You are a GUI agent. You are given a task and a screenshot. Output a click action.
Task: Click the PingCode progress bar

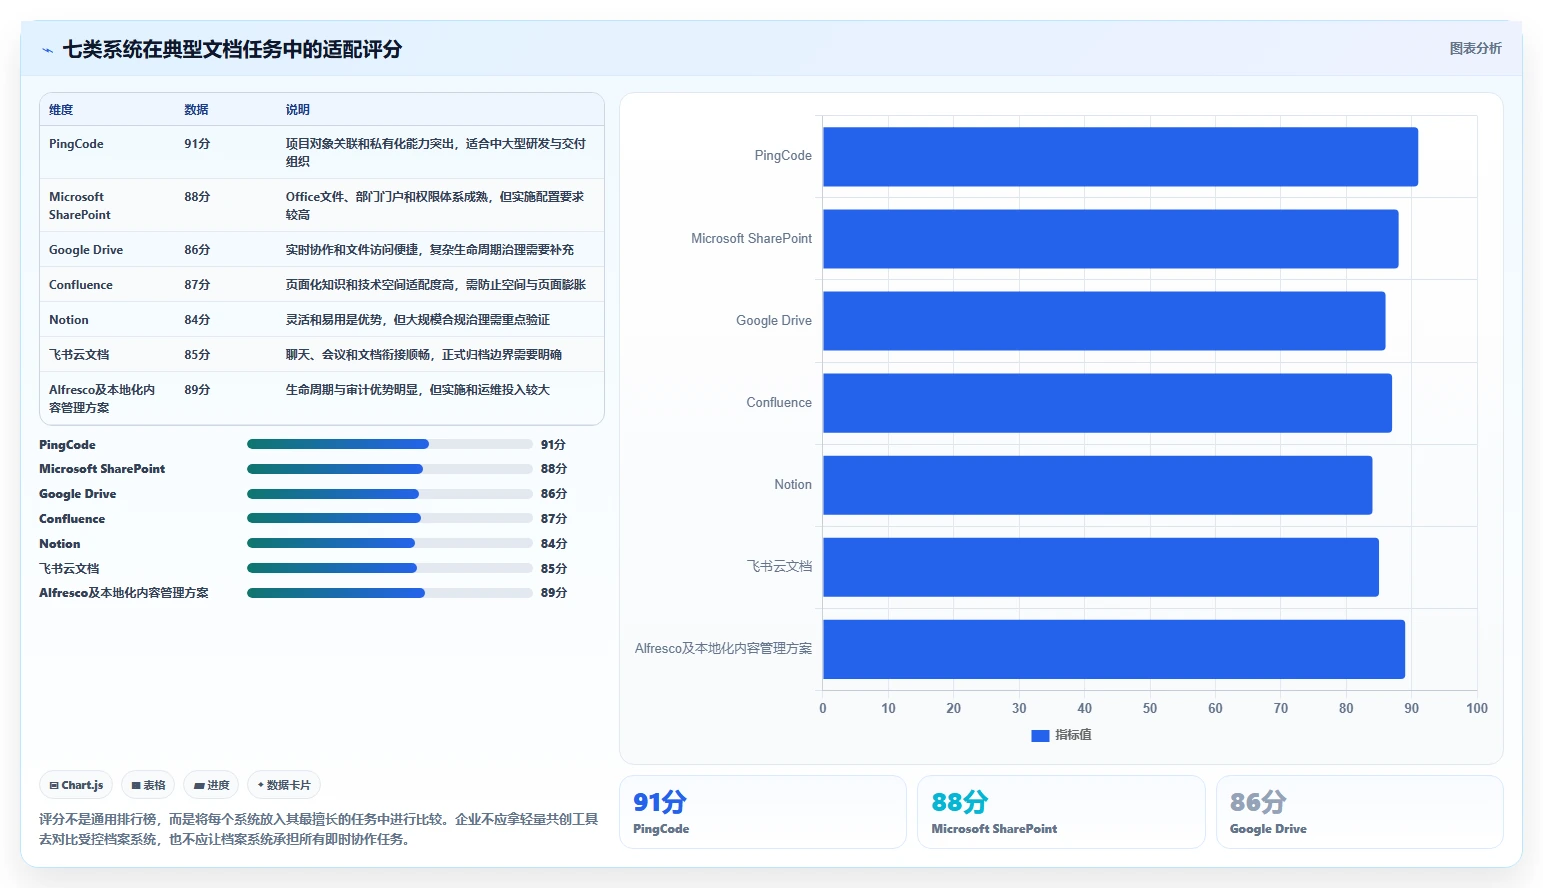[x=390, y=444]
